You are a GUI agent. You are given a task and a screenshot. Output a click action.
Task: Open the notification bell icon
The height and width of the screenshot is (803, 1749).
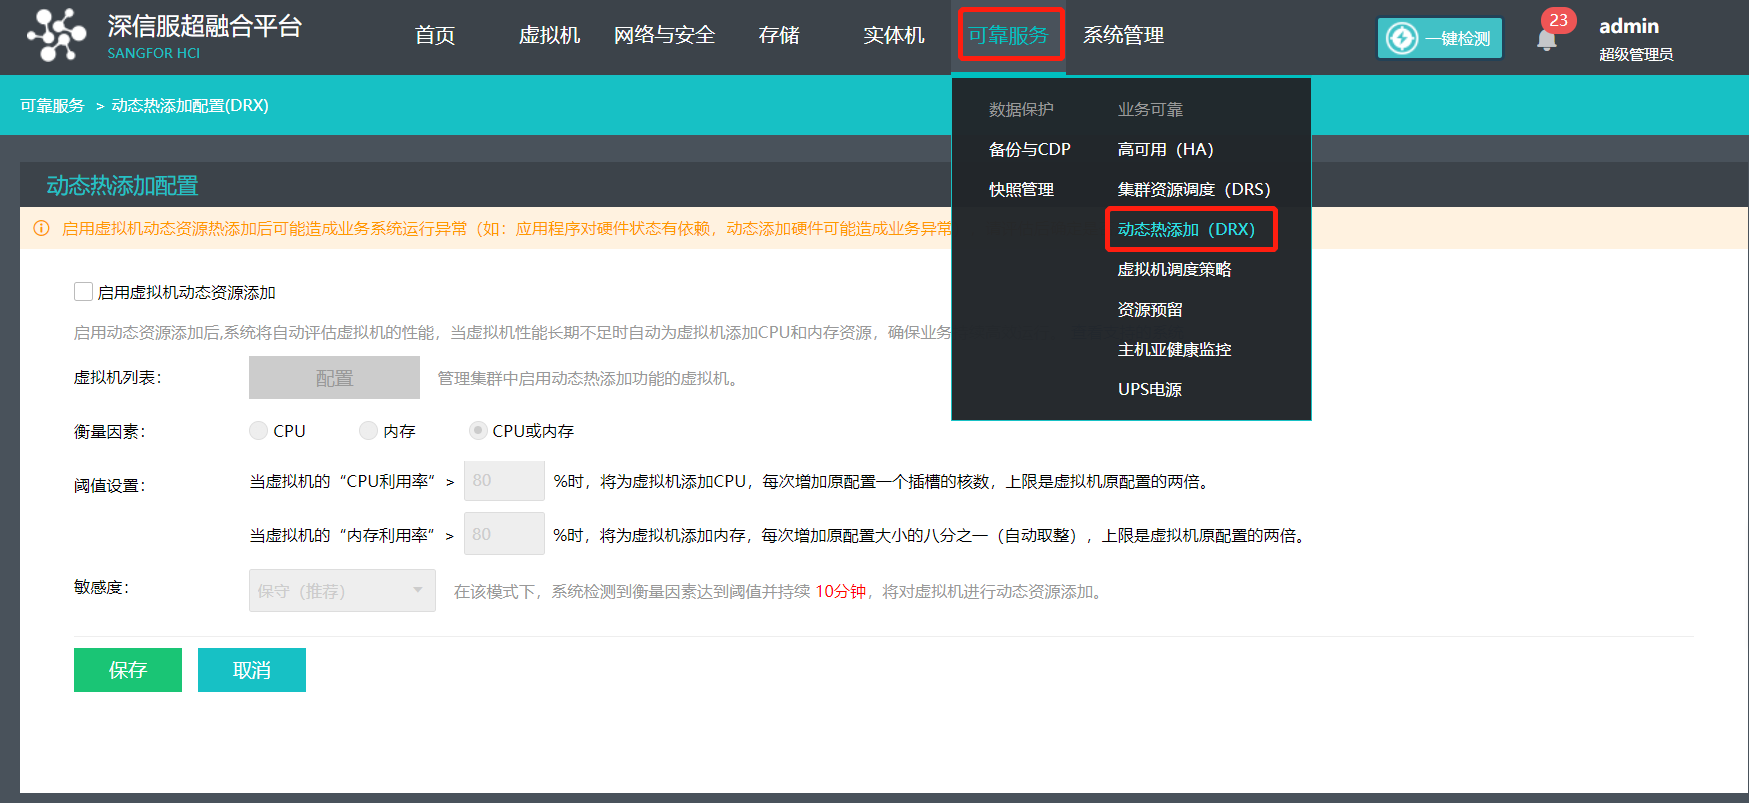[1546, 41]
